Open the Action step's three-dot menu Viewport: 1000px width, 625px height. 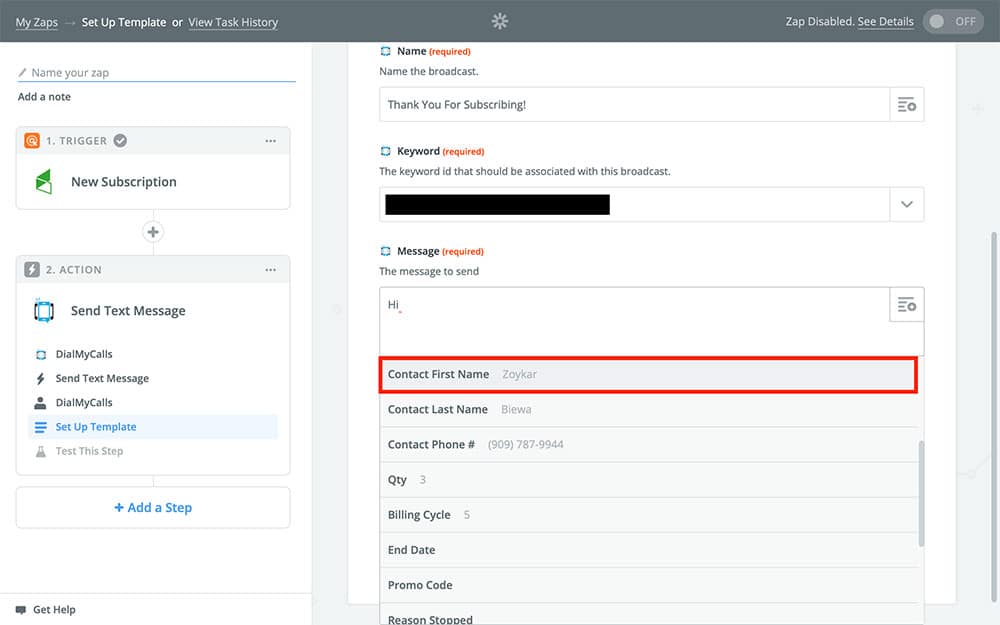click(x=271, y=270)
